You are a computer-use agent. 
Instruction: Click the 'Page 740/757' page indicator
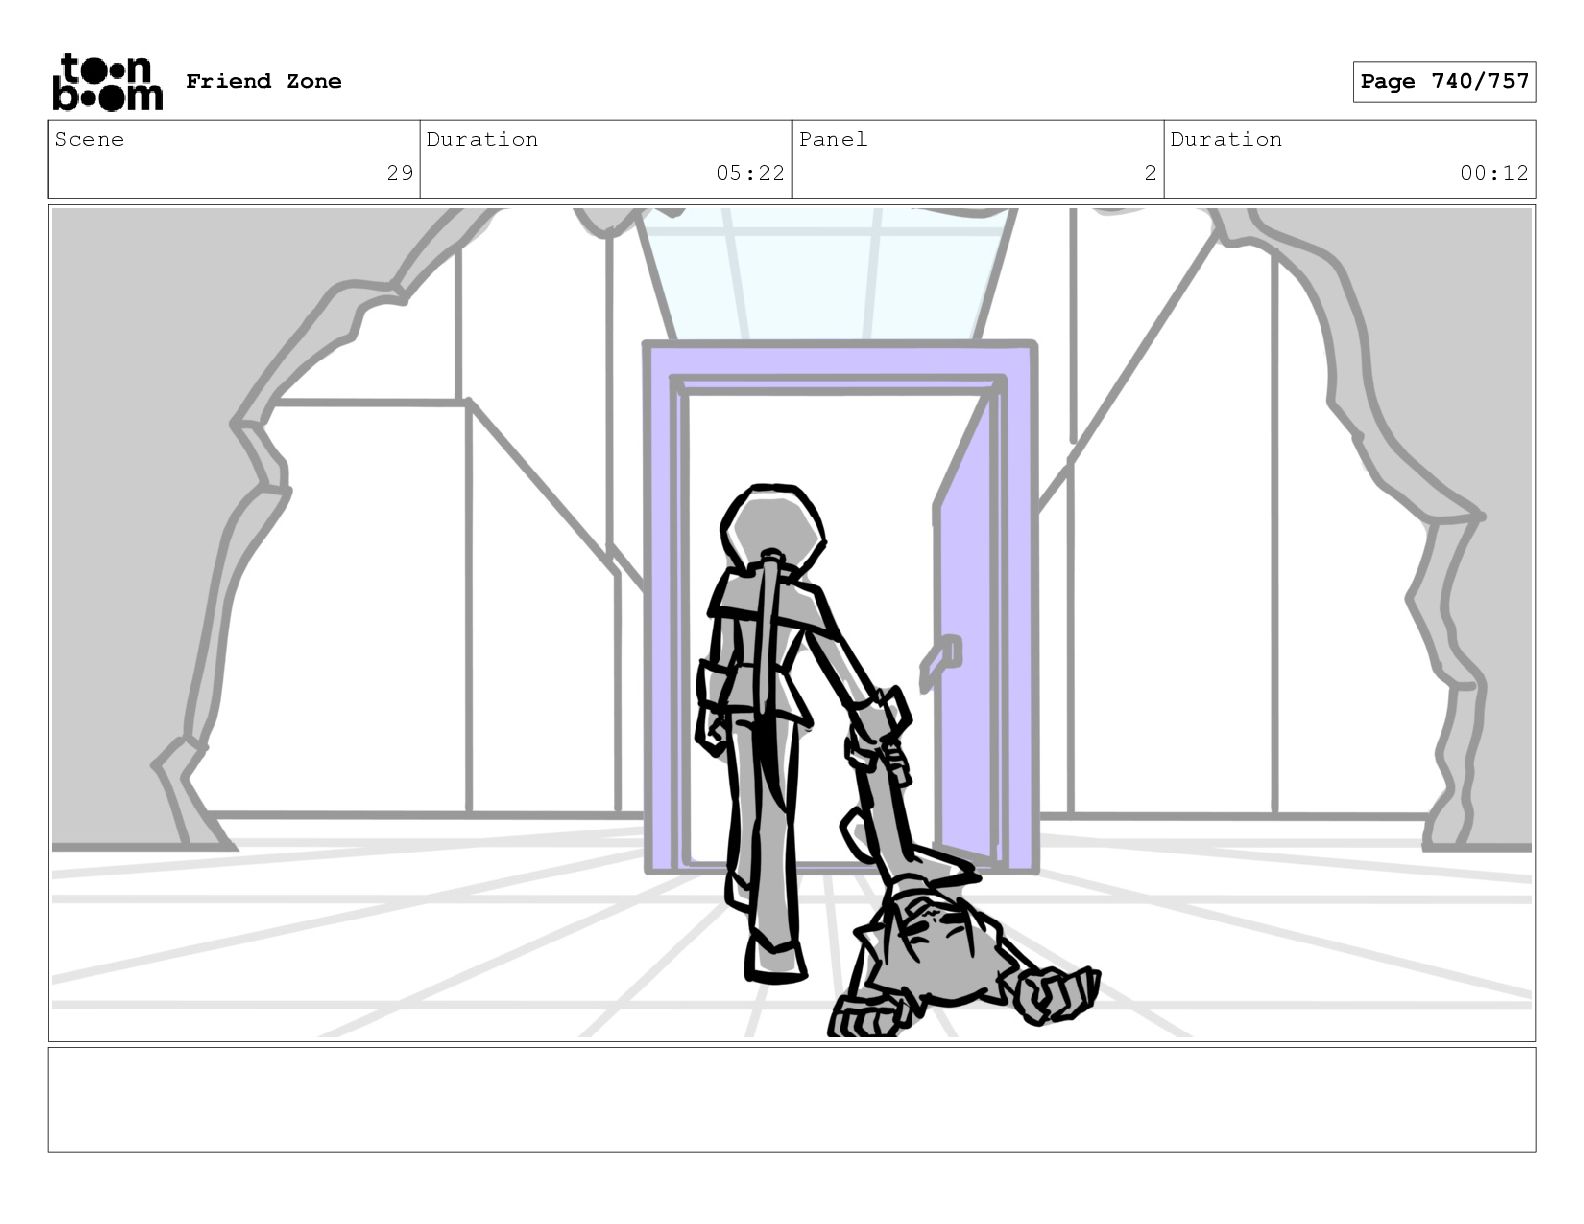pos(1444,82)
